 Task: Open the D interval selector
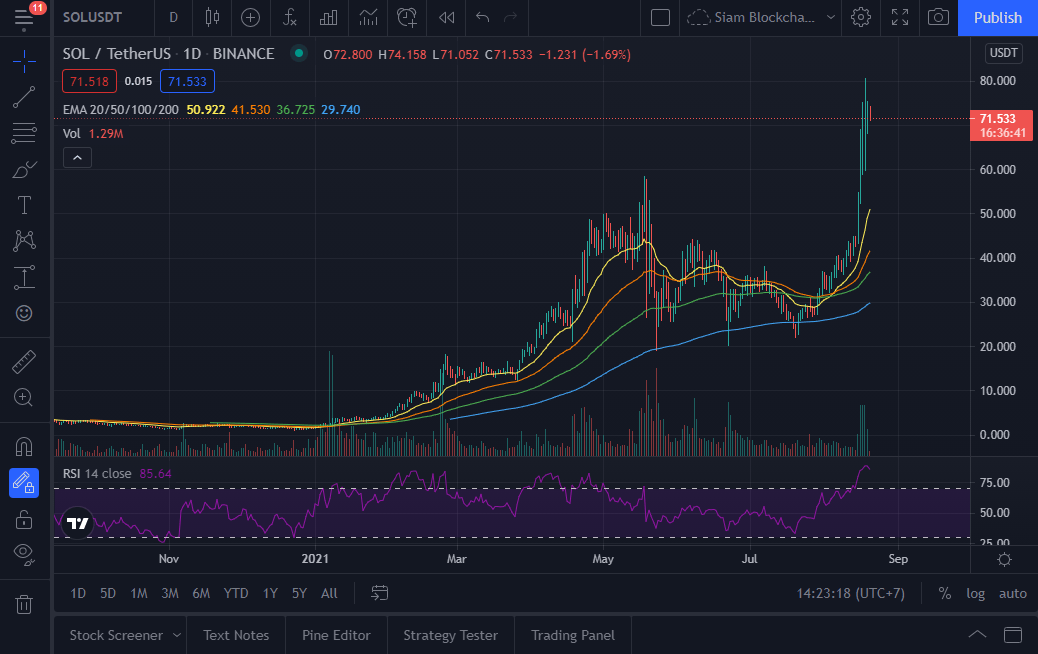point(173,18)
